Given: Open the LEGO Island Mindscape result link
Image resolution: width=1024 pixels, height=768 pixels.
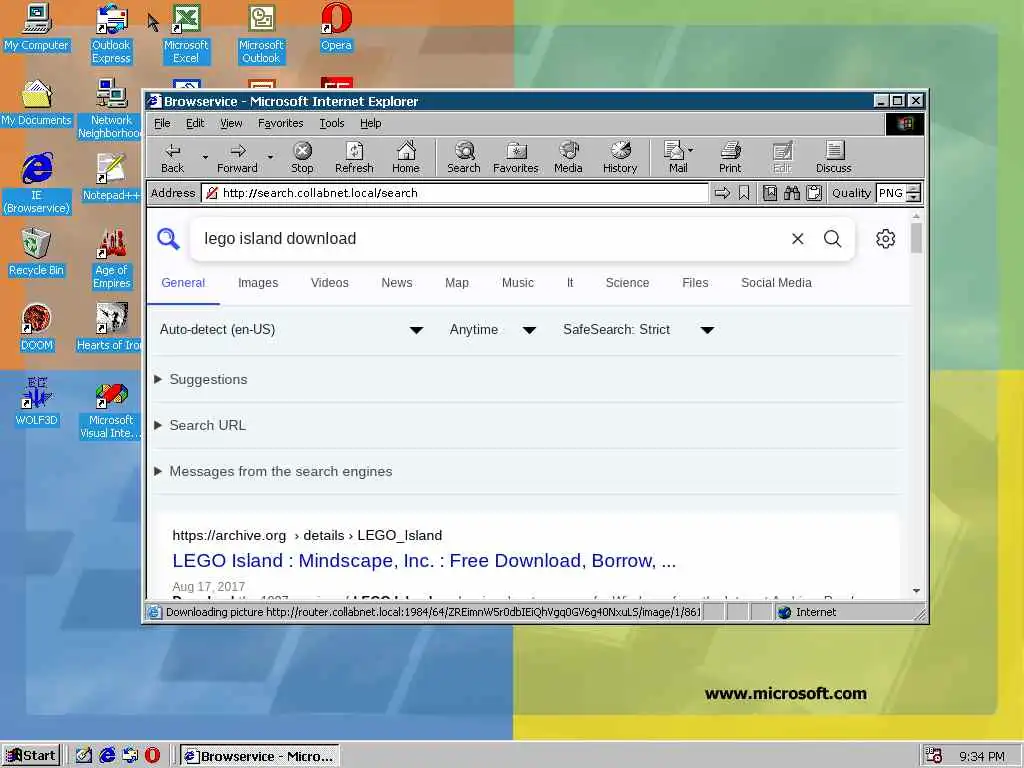Looking at the screenshot, I should click(424, 560).
